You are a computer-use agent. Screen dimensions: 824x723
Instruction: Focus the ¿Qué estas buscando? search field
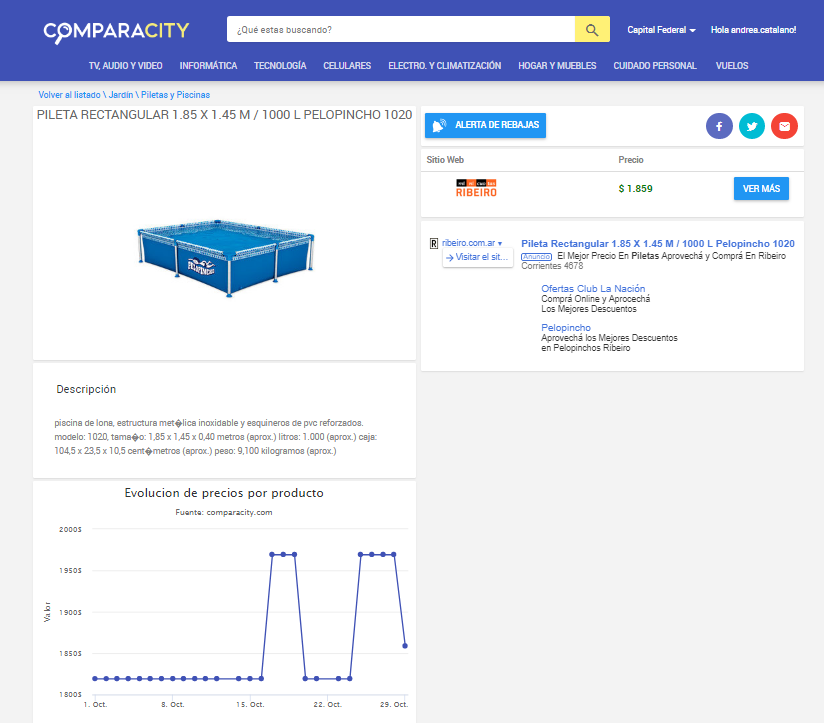tap(401, 29)
